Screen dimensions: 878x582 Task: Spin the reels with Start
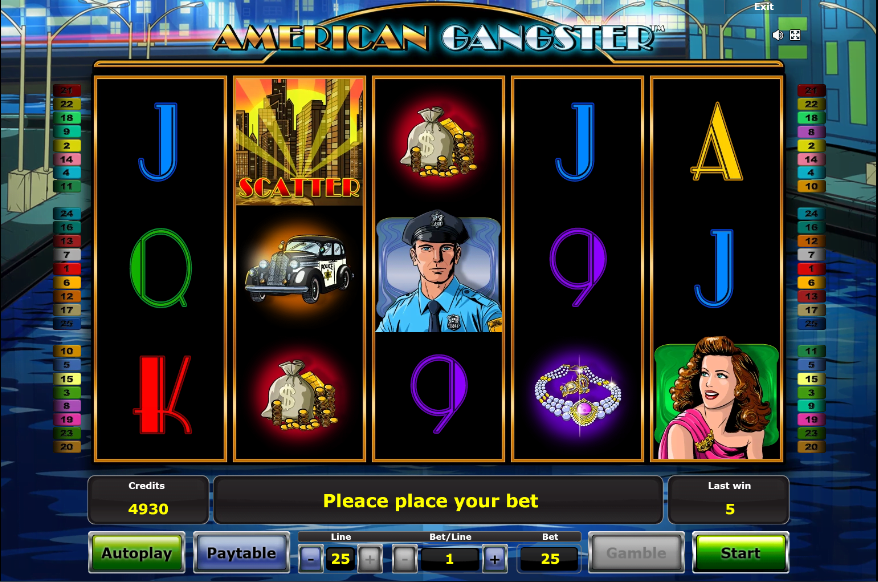740,553
